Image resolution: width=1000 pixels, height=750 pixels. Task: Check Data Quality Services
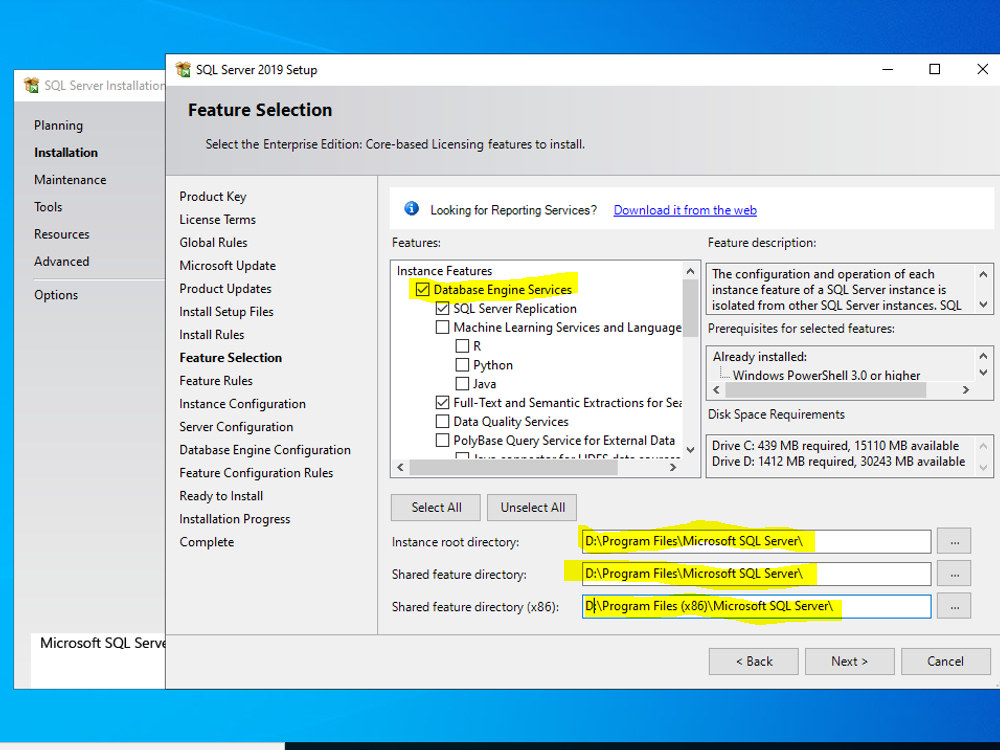click(x=442, y=421)
